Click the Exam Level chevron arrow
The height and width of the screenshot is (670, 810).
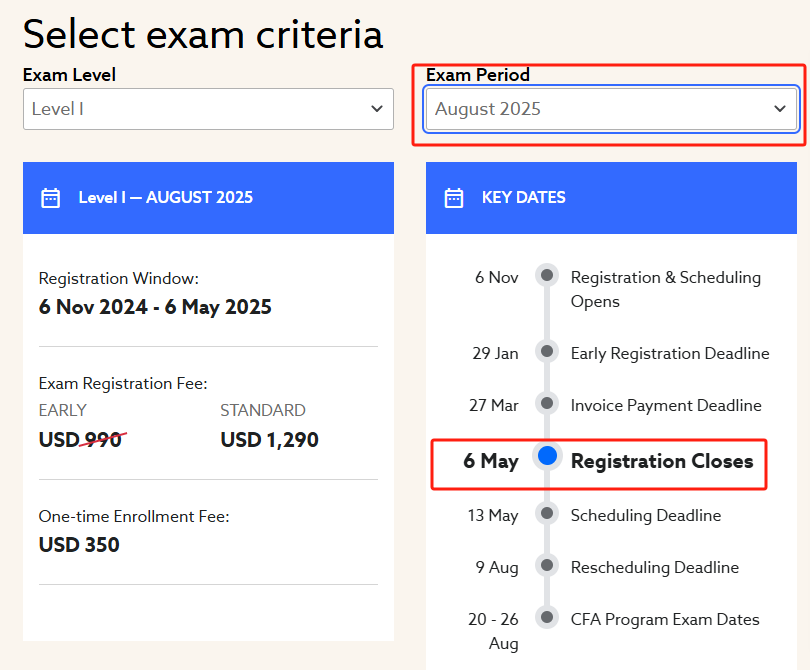click(x=377, y=109)
